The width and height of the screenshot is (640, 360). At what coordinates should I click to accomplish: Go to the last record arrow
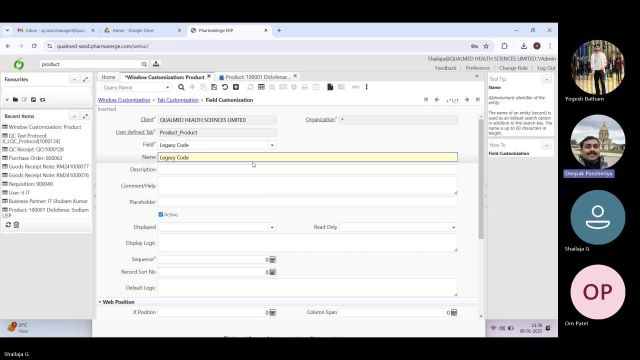[478, 100]
